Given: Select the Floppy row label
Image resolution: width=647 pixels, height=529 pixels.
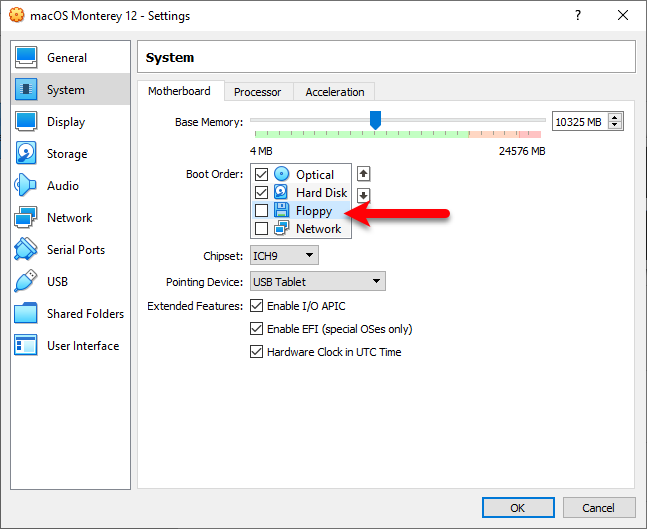Looking at the screenshot, I should tap(314, 211).
